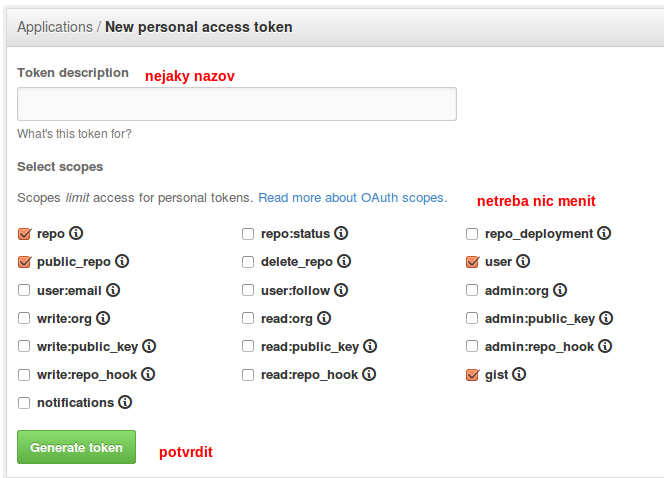Click the Generate token button
This screenshot has height=478, width=664.
77,447
